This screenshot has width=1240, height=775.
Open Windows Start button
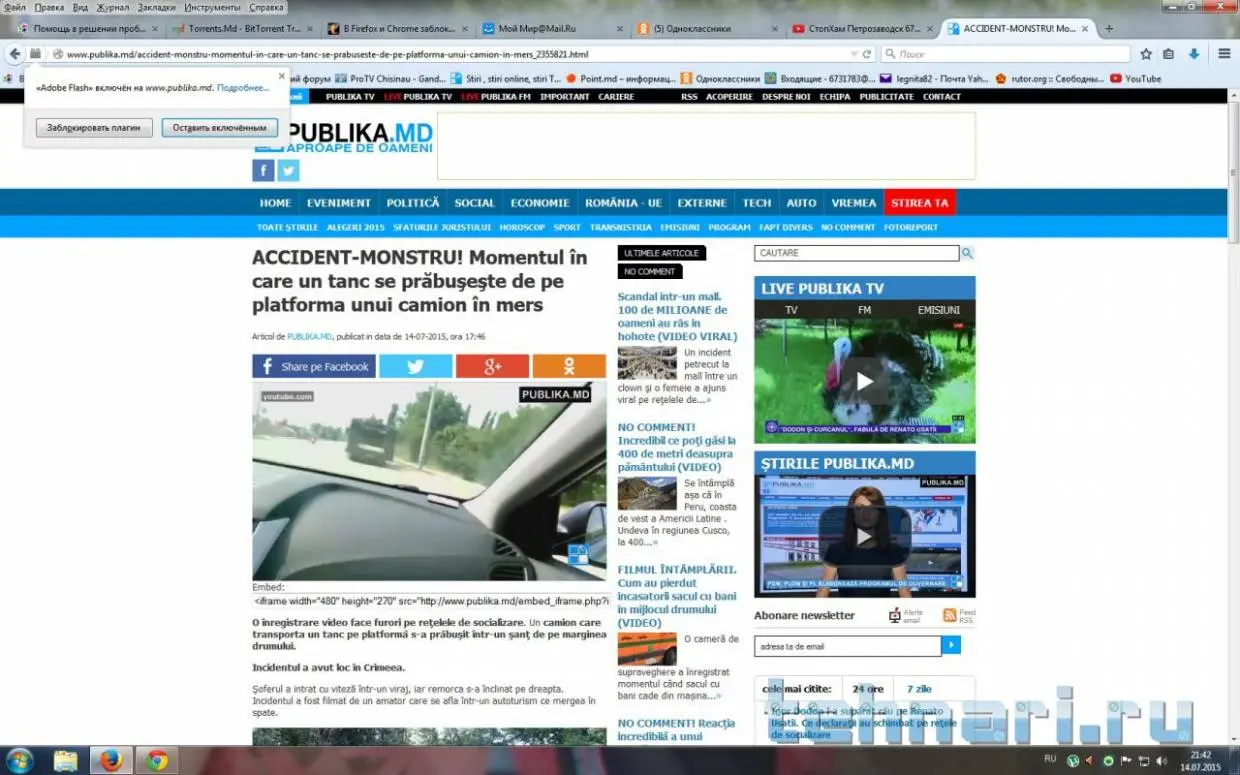point(19,760)
